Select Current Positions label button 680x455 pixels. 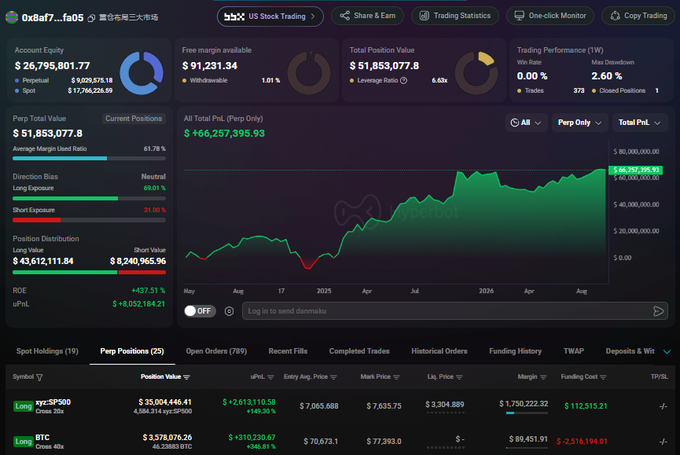coord(134,118)
